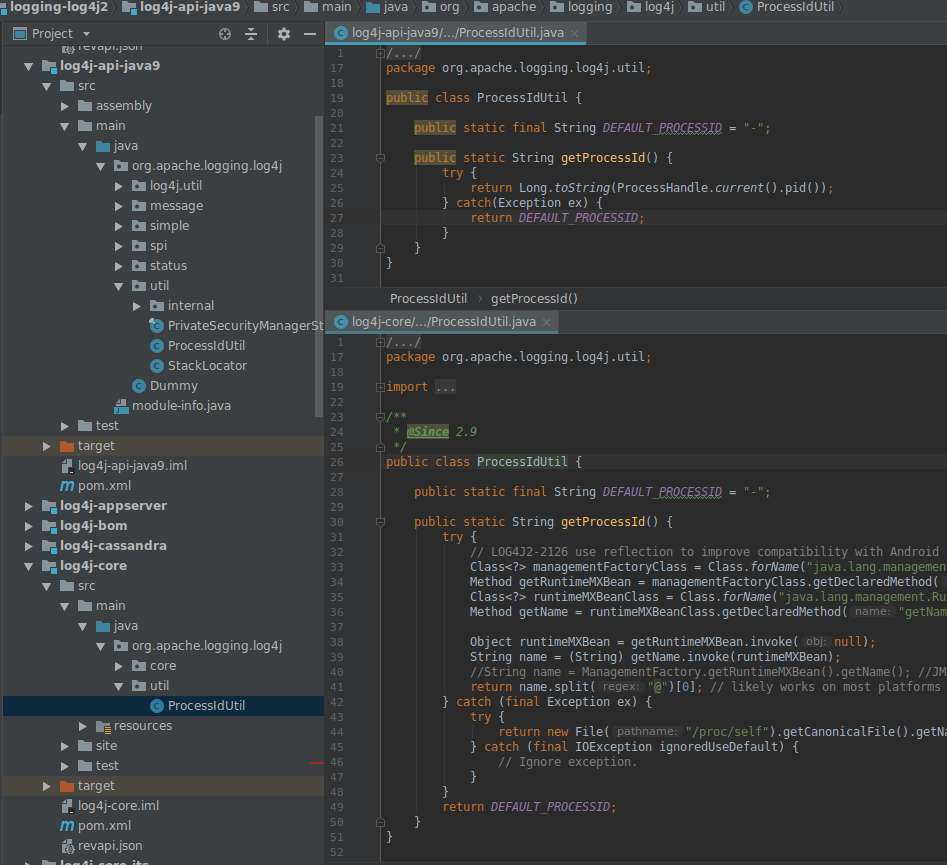The width and height of the screenshot is (947, 865).
Task: Fold the Javadoc comment at line 23
Action: click(x=380, y=417)
